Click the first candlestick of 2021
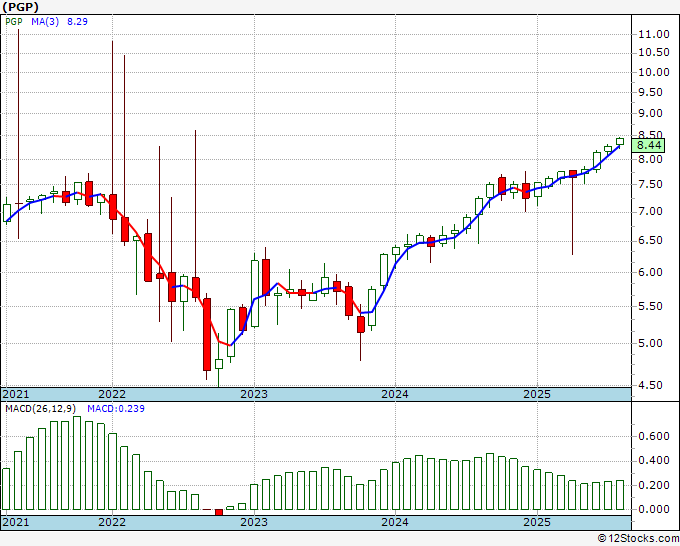This screenshot has width=680, height=546. pos(7,213)
